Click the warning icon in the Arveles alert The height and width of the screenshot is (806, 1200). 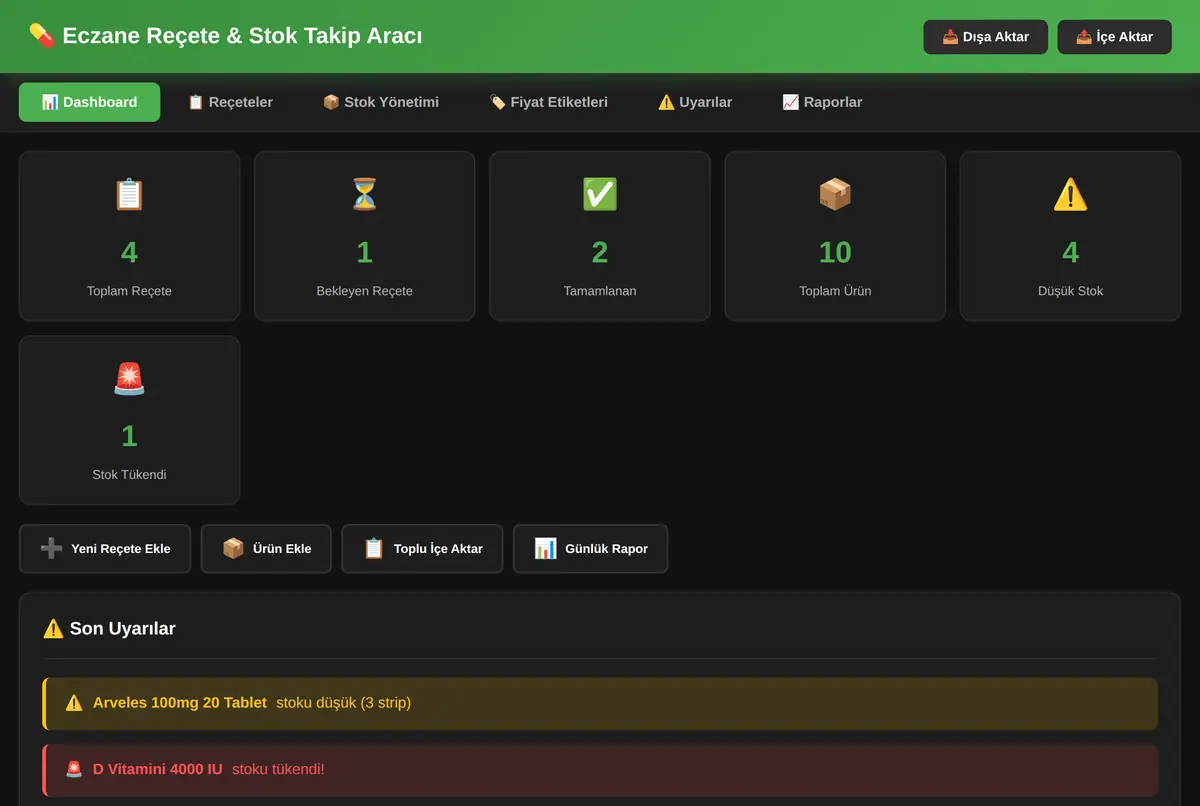click(74, 703)
